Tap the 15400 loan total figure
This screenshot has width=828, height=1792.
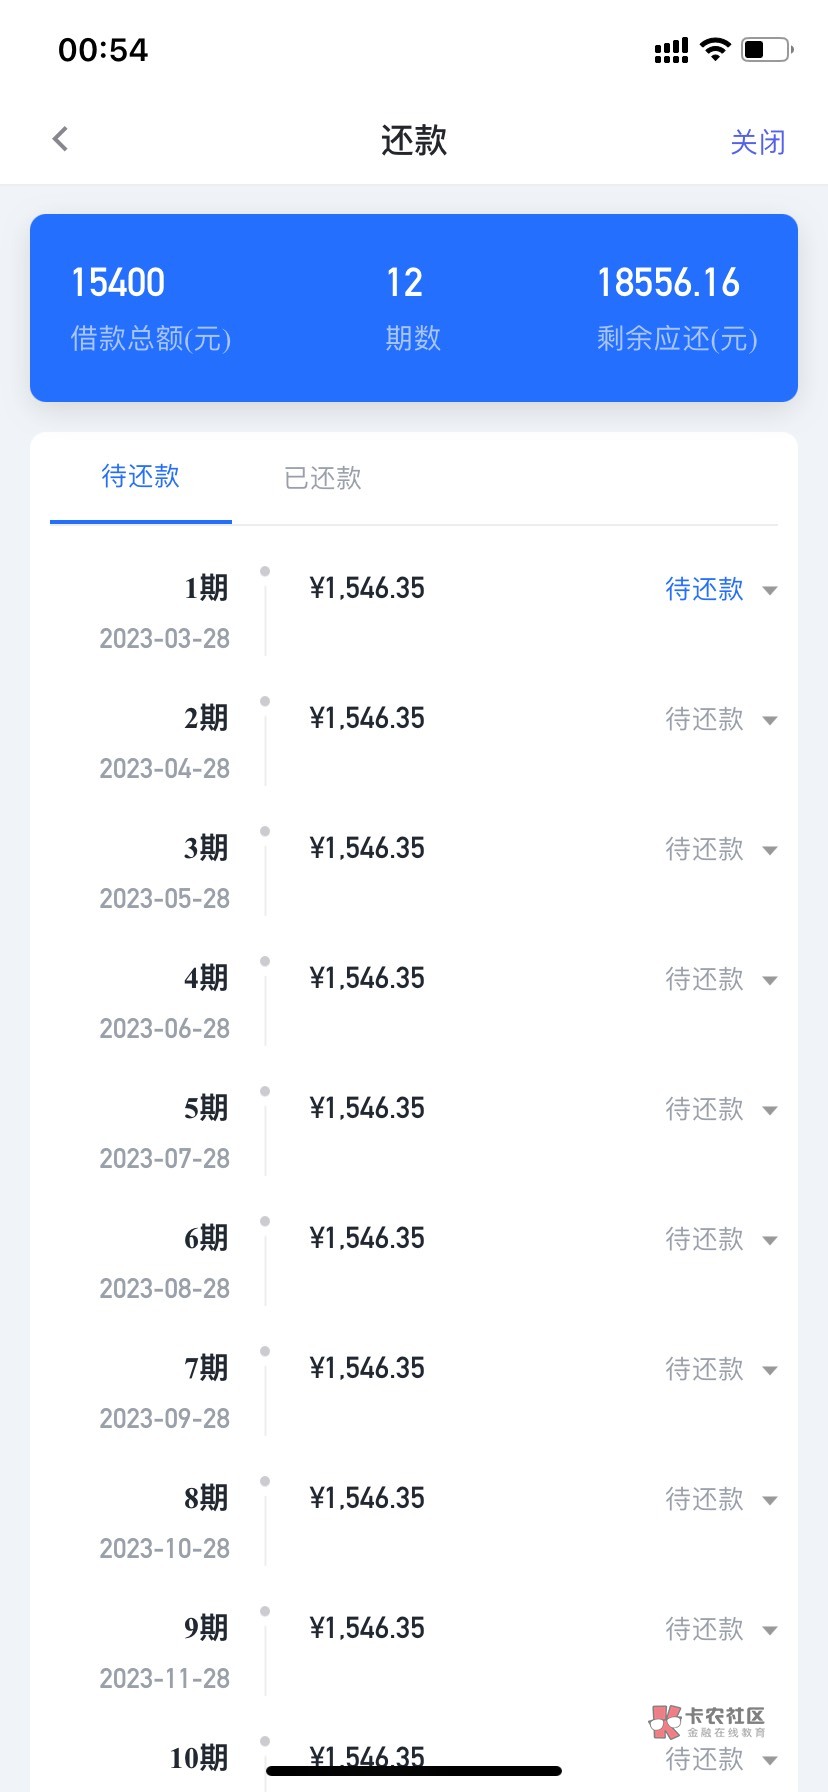pos(118,283)
